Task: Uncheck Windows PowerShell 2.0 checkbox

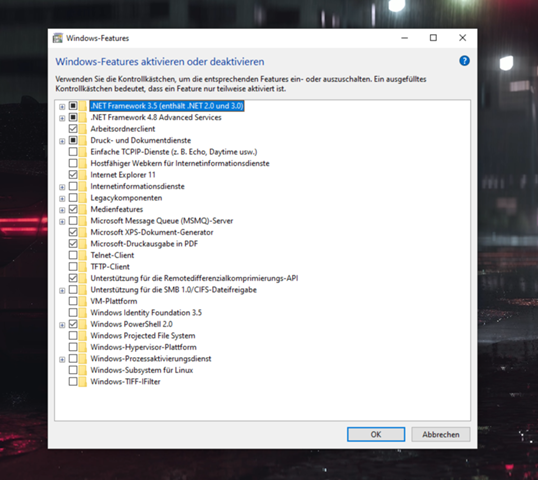Action: (x=73, y=324)
